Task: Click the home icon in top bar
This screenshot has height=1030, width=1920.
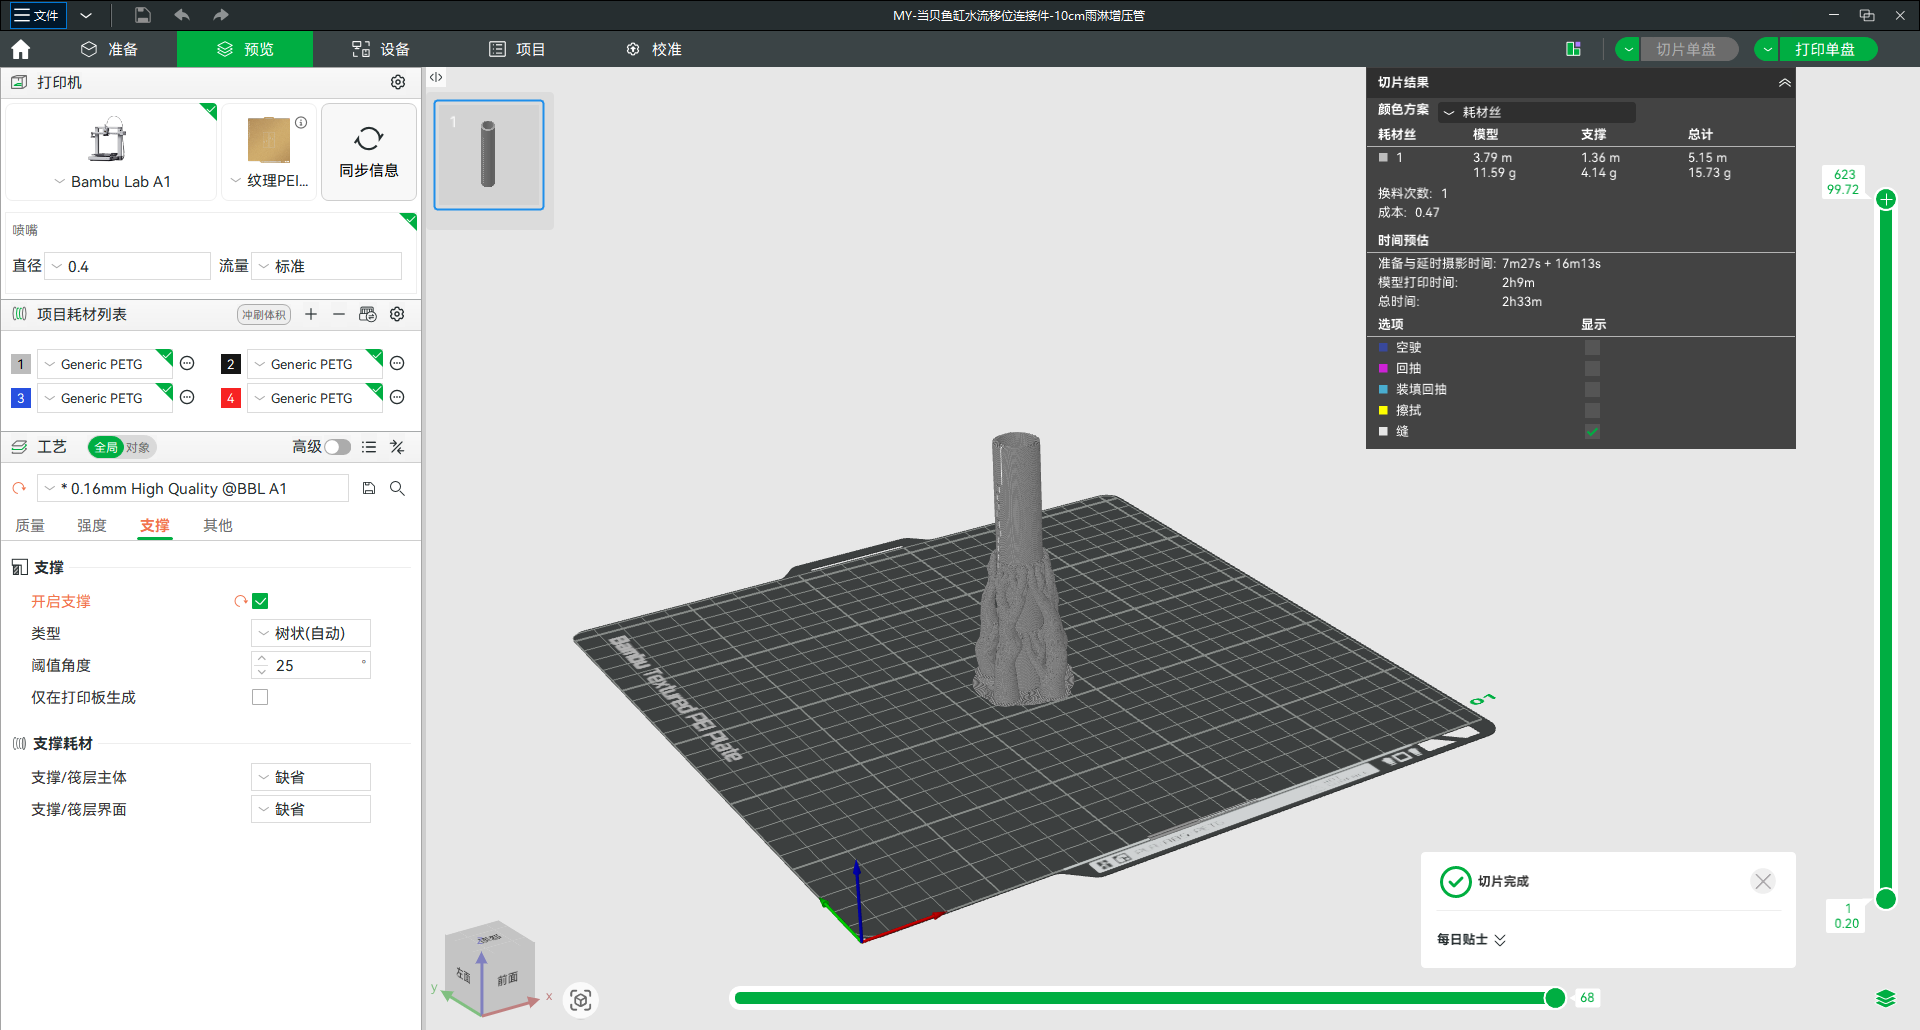Action: pyautogui.click(x=20, y=49)
